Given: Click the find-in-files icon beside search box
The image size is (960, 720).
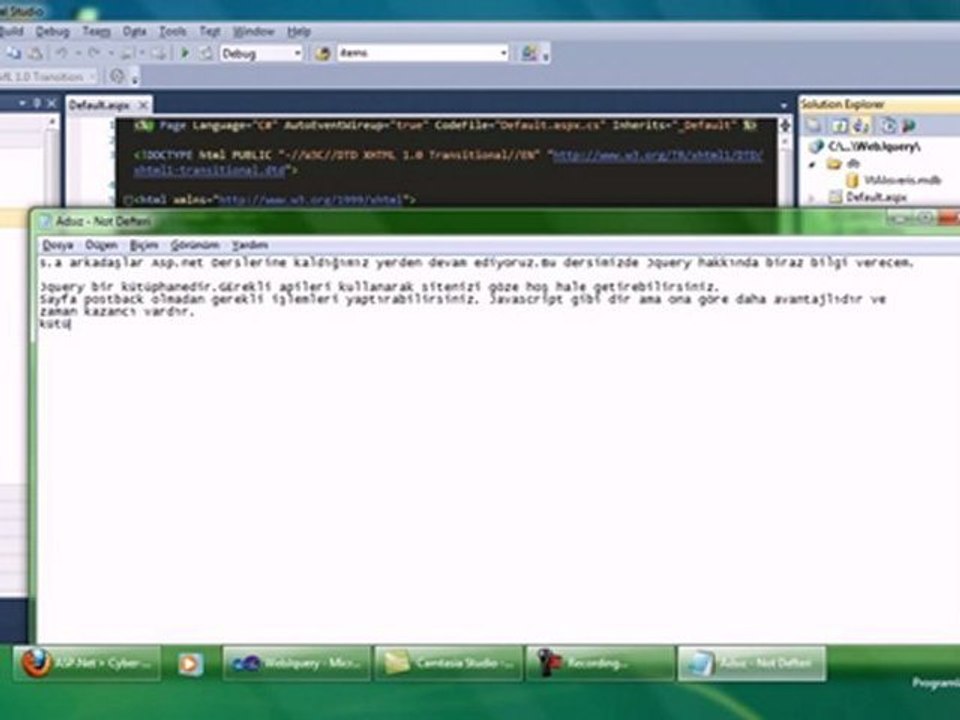Looking at the screenshot, I should [x=323, y=54].
